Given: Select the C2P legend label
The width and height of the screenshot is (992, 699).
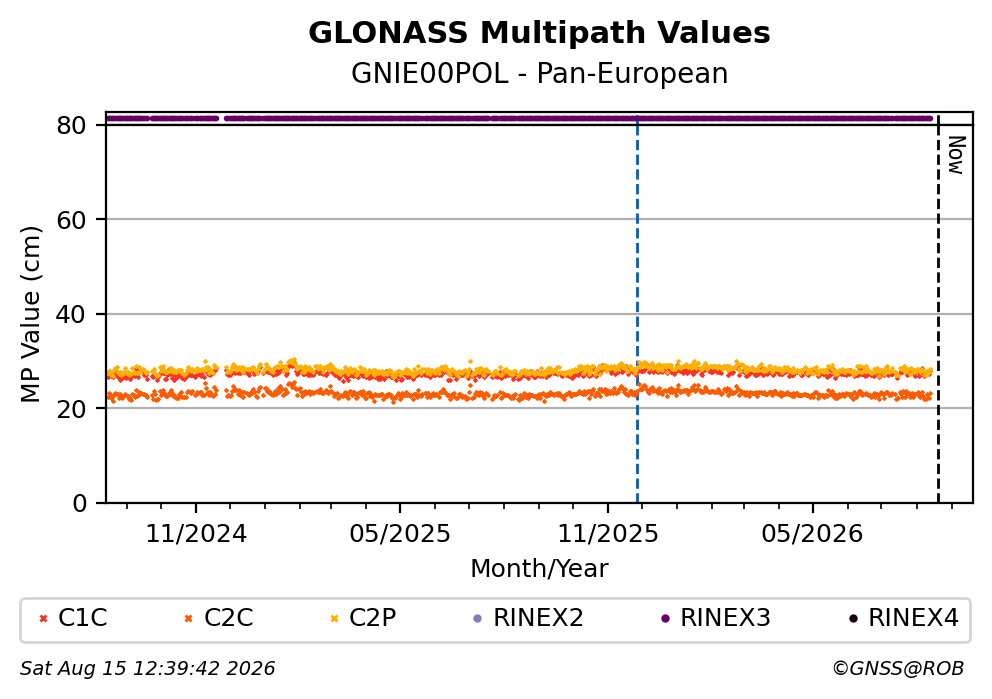Looking at the screenshot, I should click(373, 618).
